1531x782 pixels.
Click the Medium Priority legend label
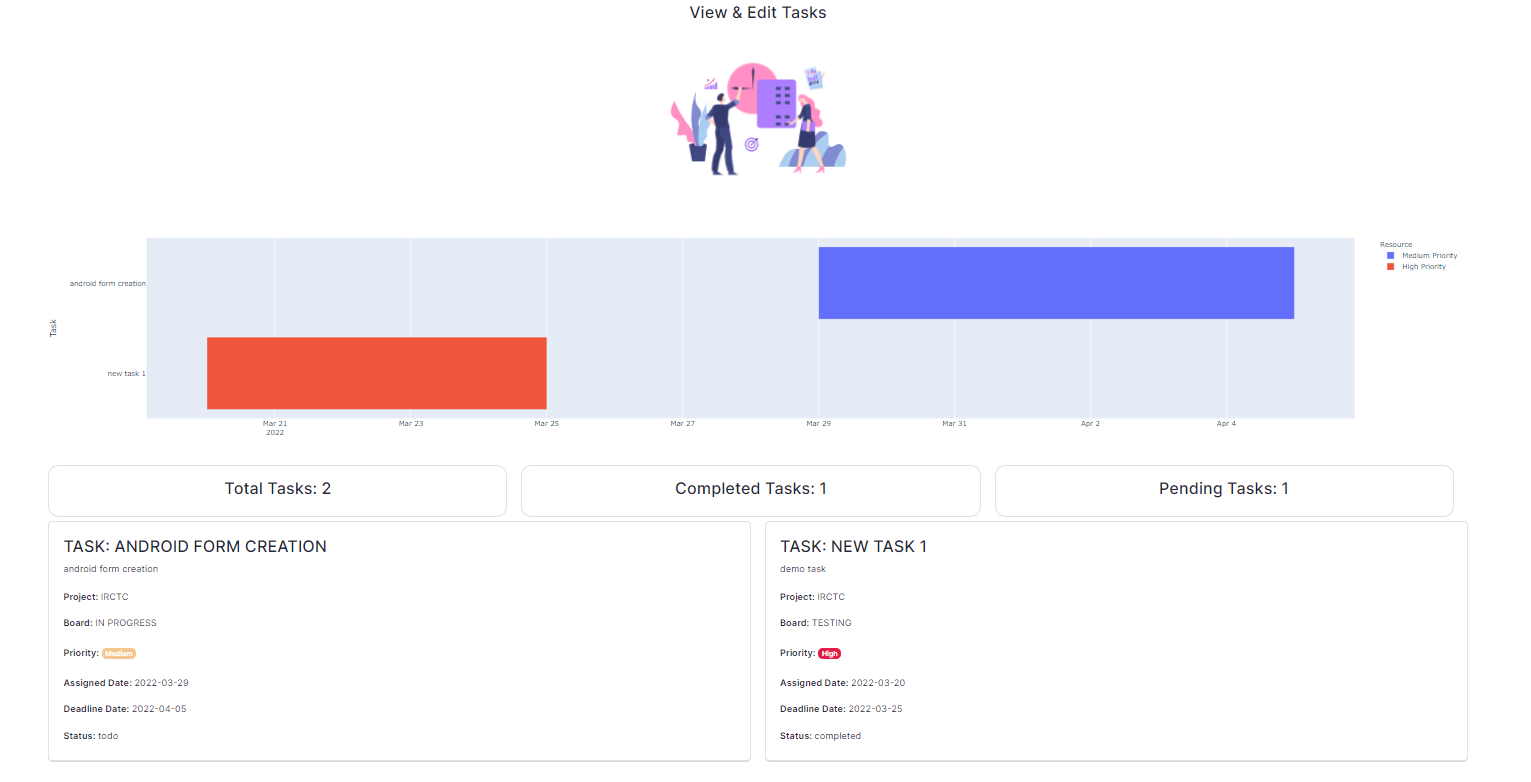click(x=1429, y=256)
